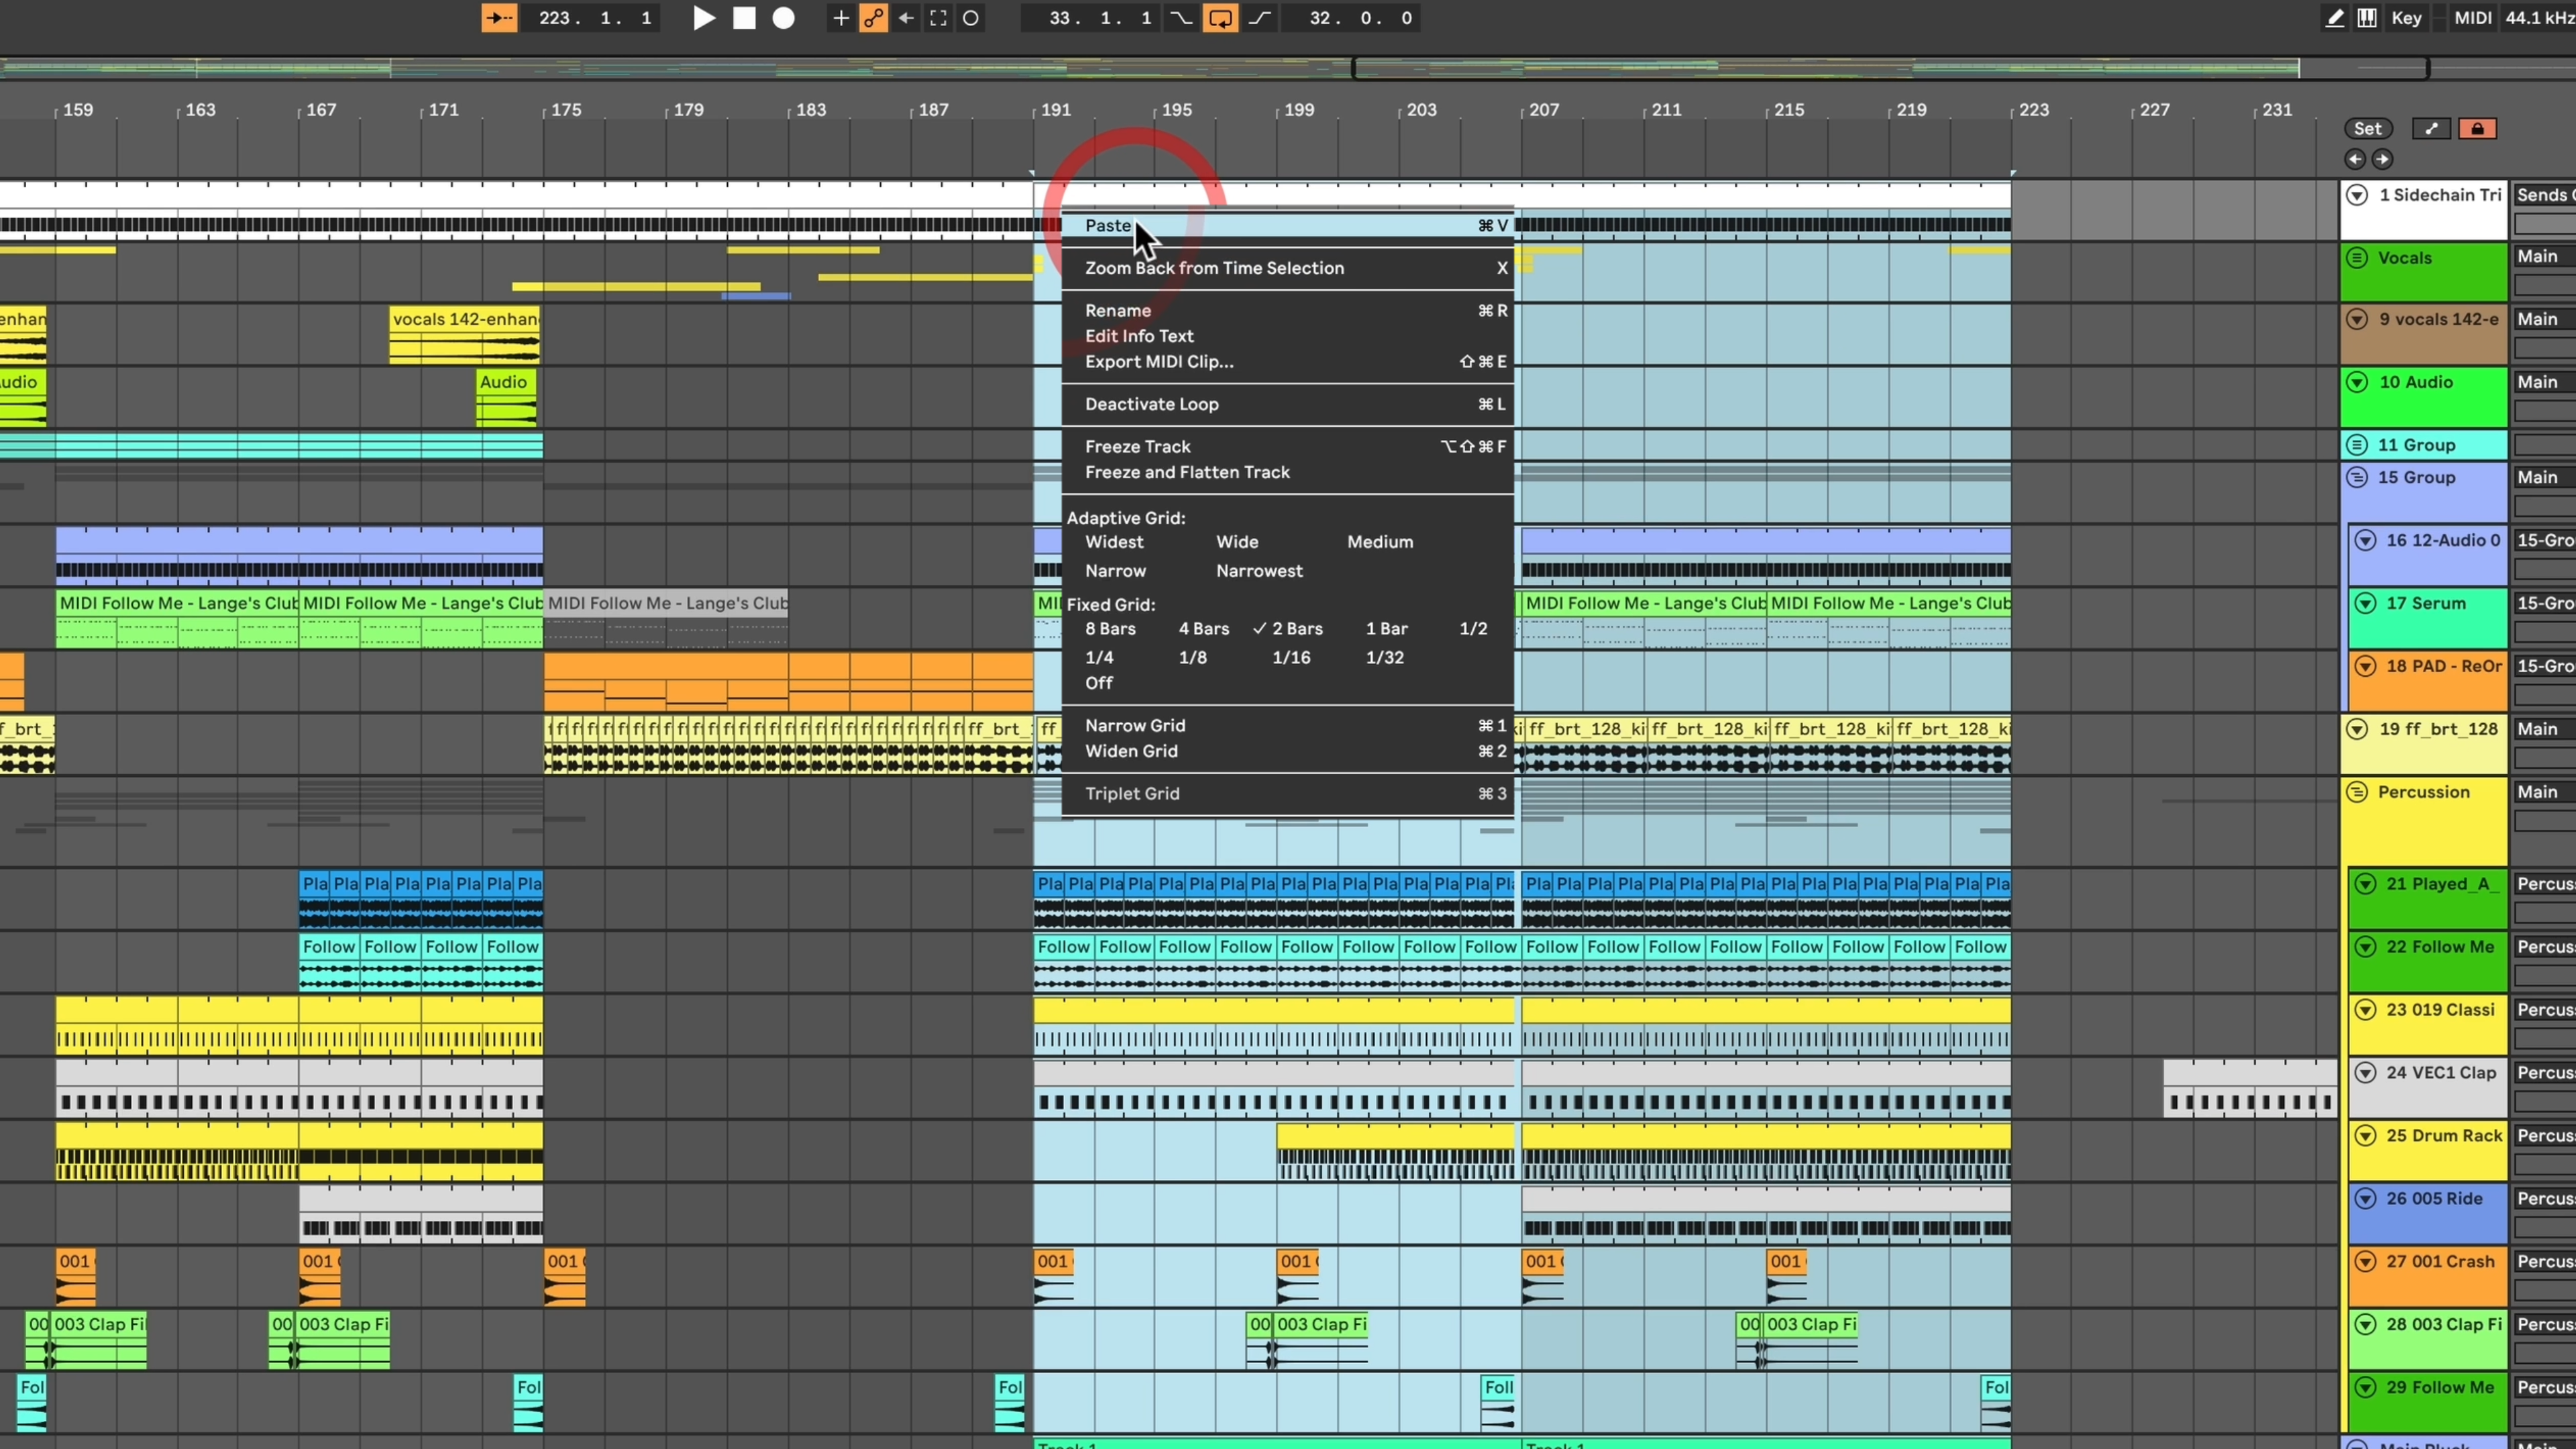Choose Deactivate Loop menu entry

coord(1288,404)
